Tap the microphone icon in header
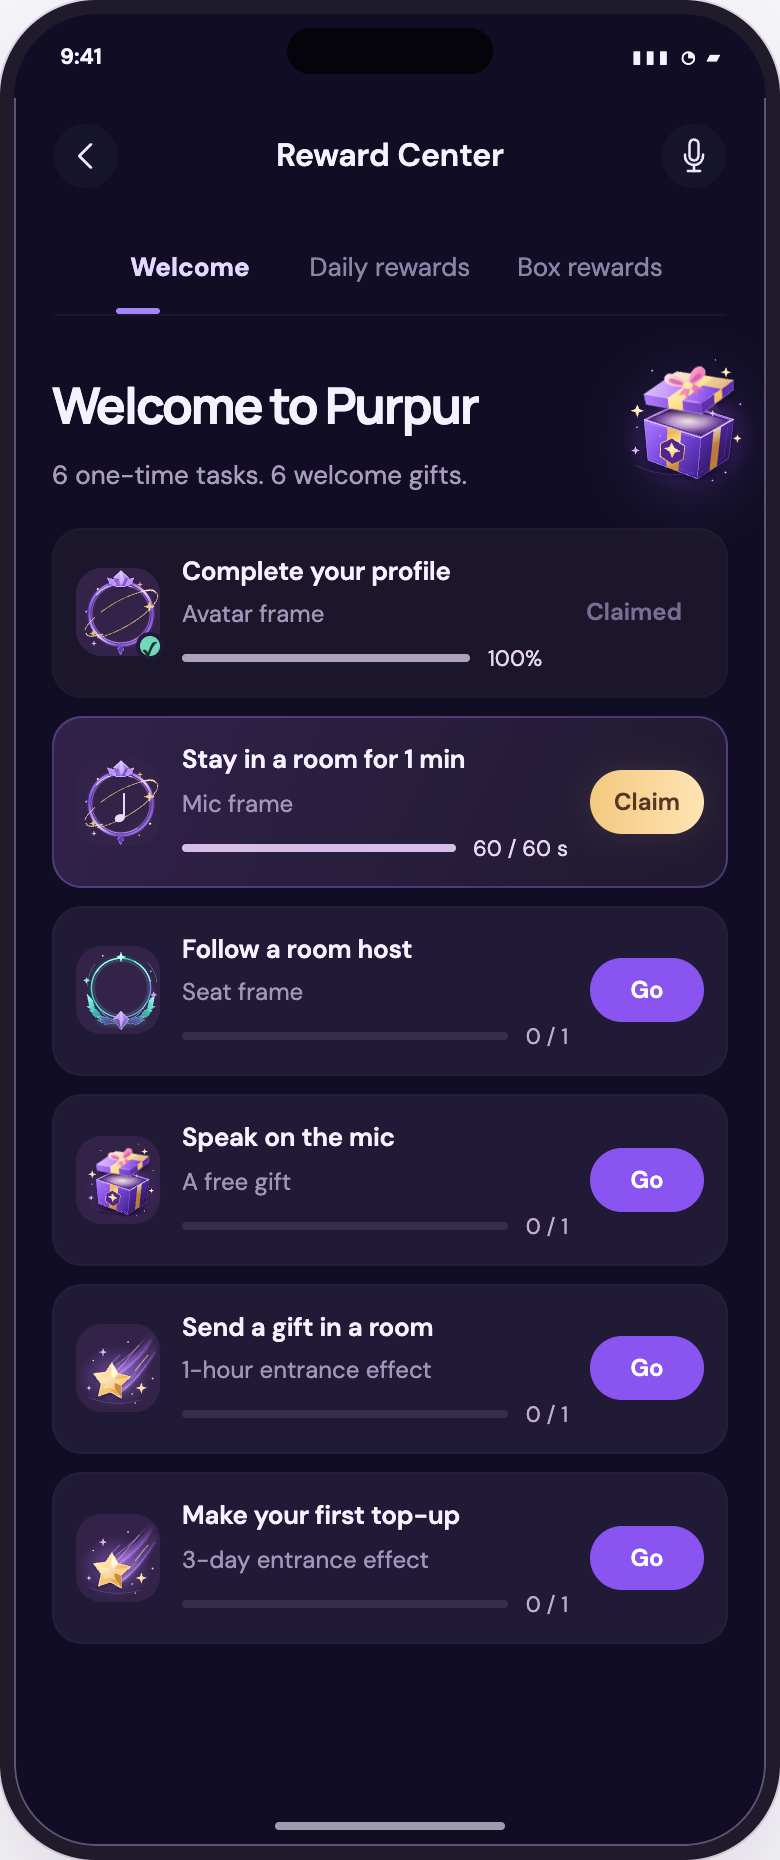 point(694,156)
